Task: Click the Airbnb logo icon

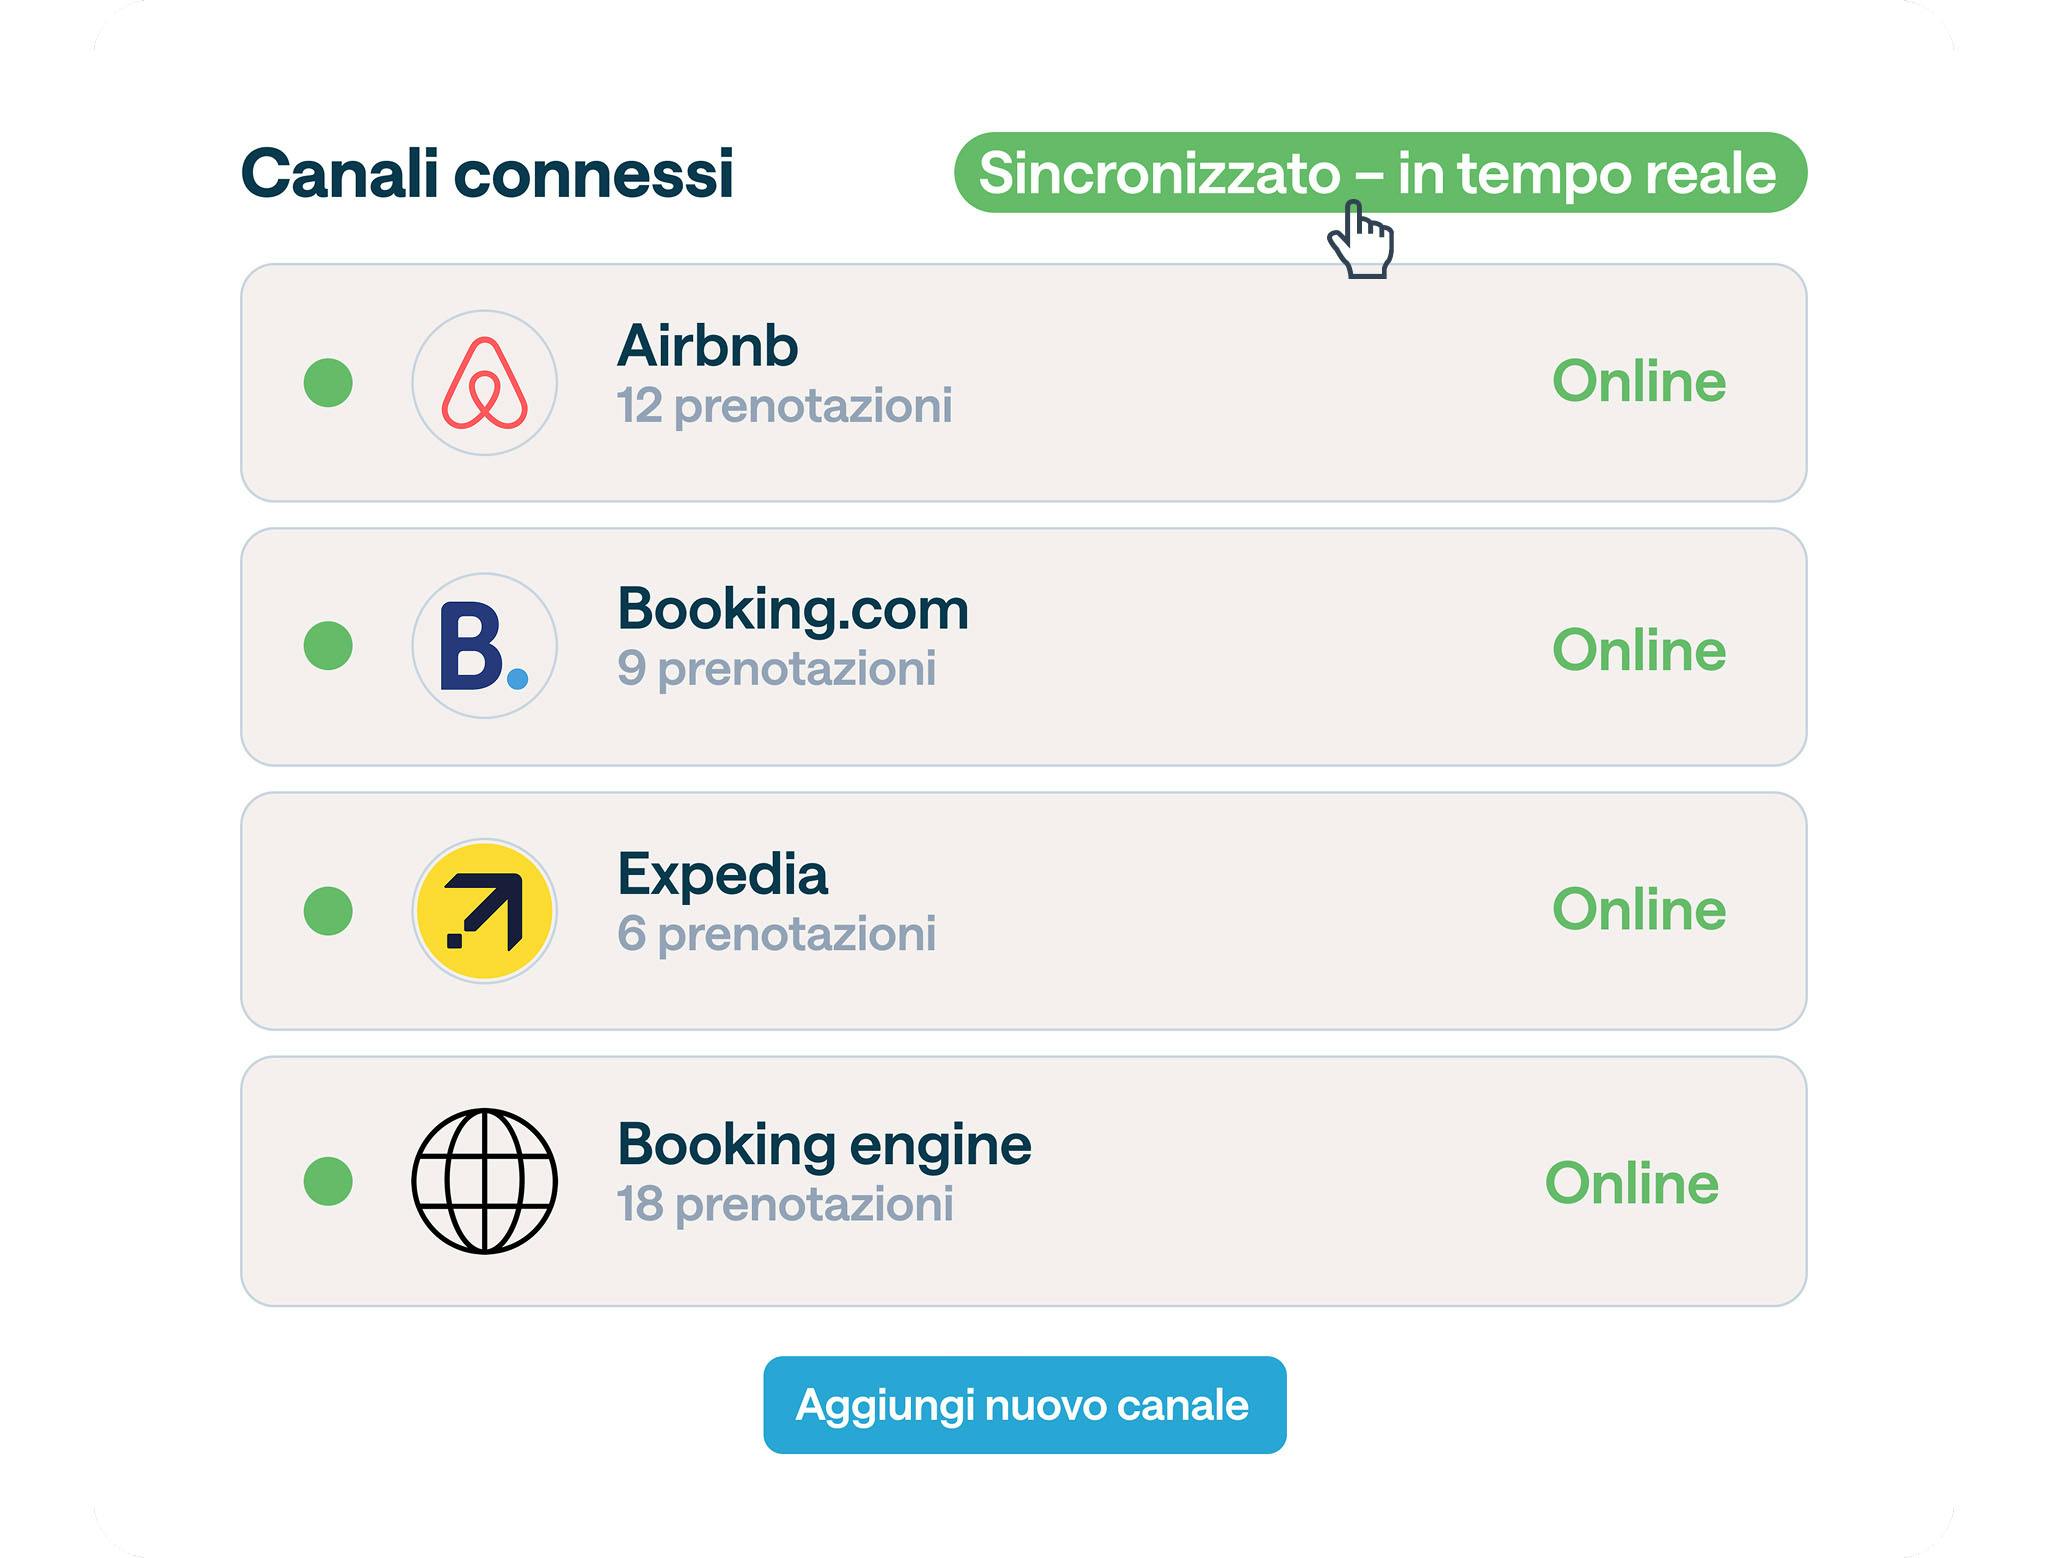Action: tap(484, 382)
